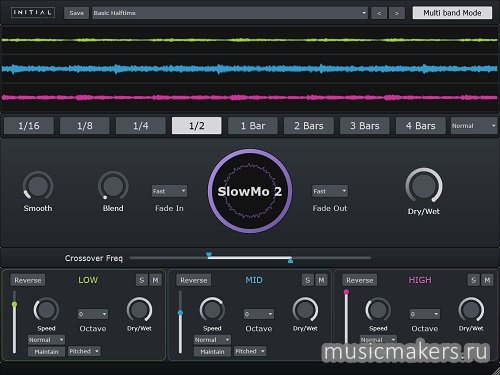Open the LOW band Octave dropdown
Viewport: 500px width, 375px height.
click(x=93, y=314)
